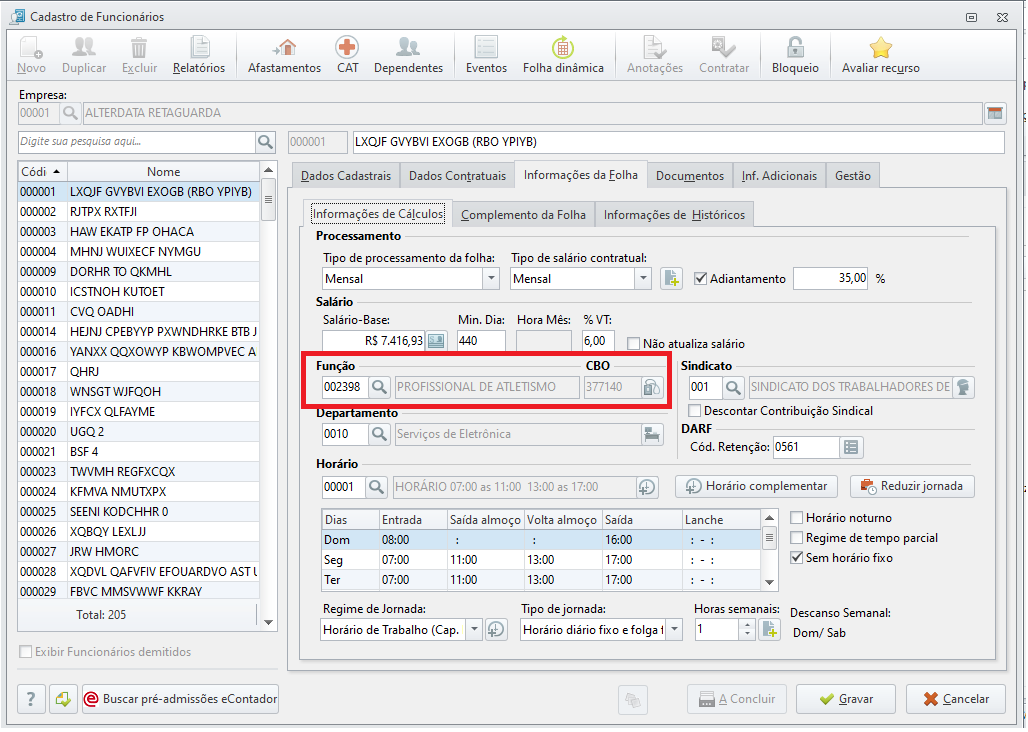Screen dimensions: 1028x732
Task: Open Bloqueio from the toolbar
Action: pos(795,54)
